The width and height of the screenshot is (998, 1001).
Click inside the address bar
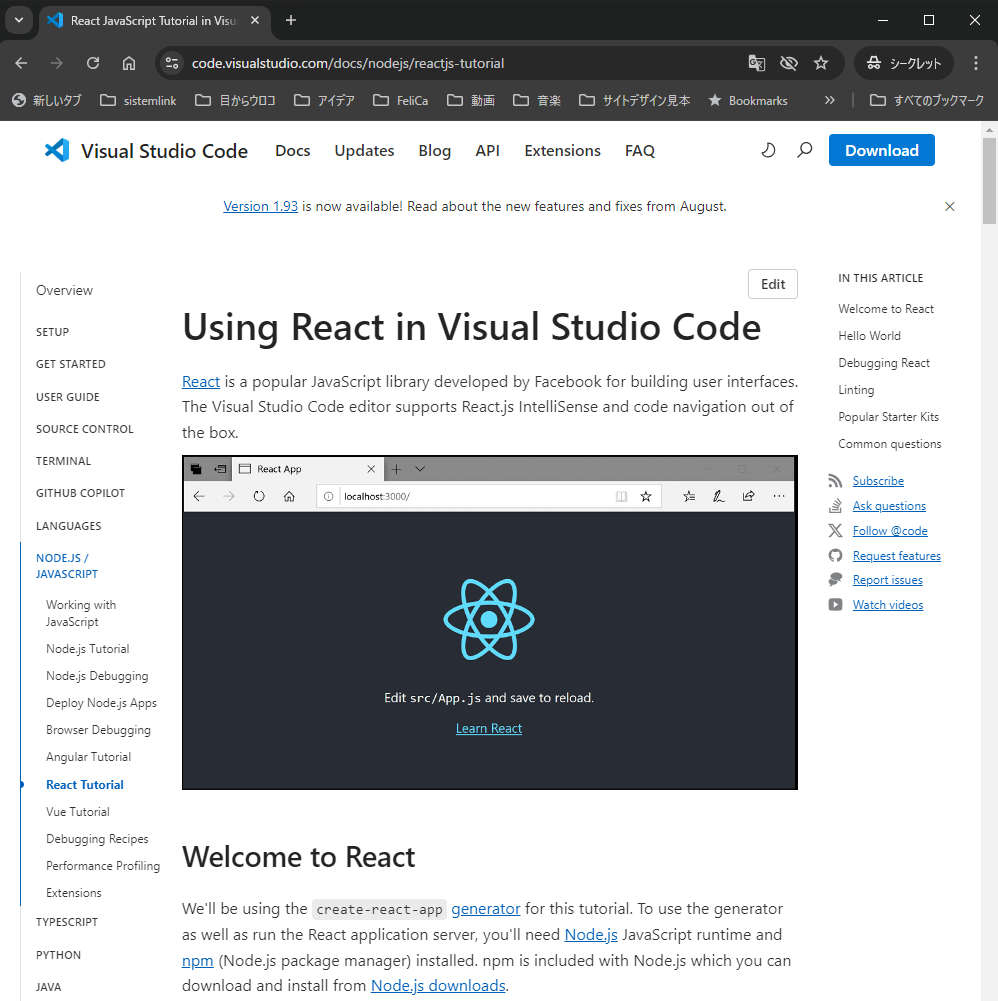(x=400, y=62)
